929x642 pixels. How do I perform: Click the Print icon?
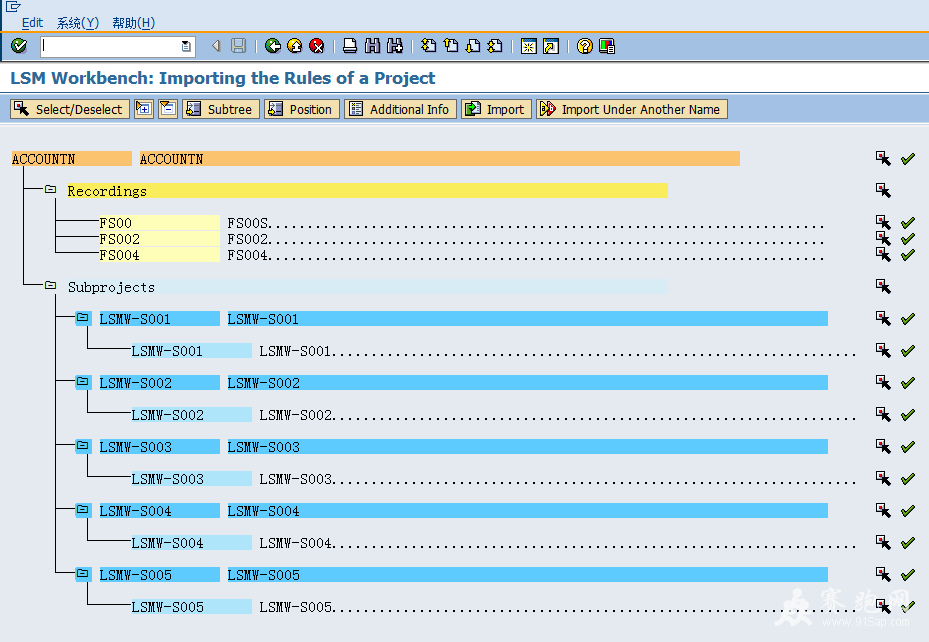350,46
